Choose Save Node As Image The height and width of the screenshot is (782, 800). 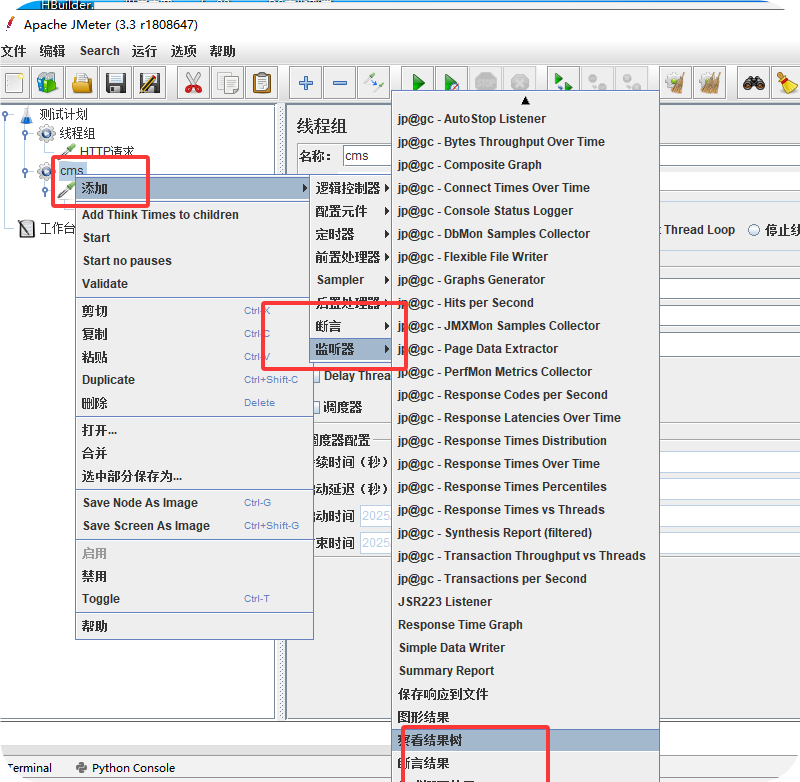pyautogui.click(x=194, y=503)
